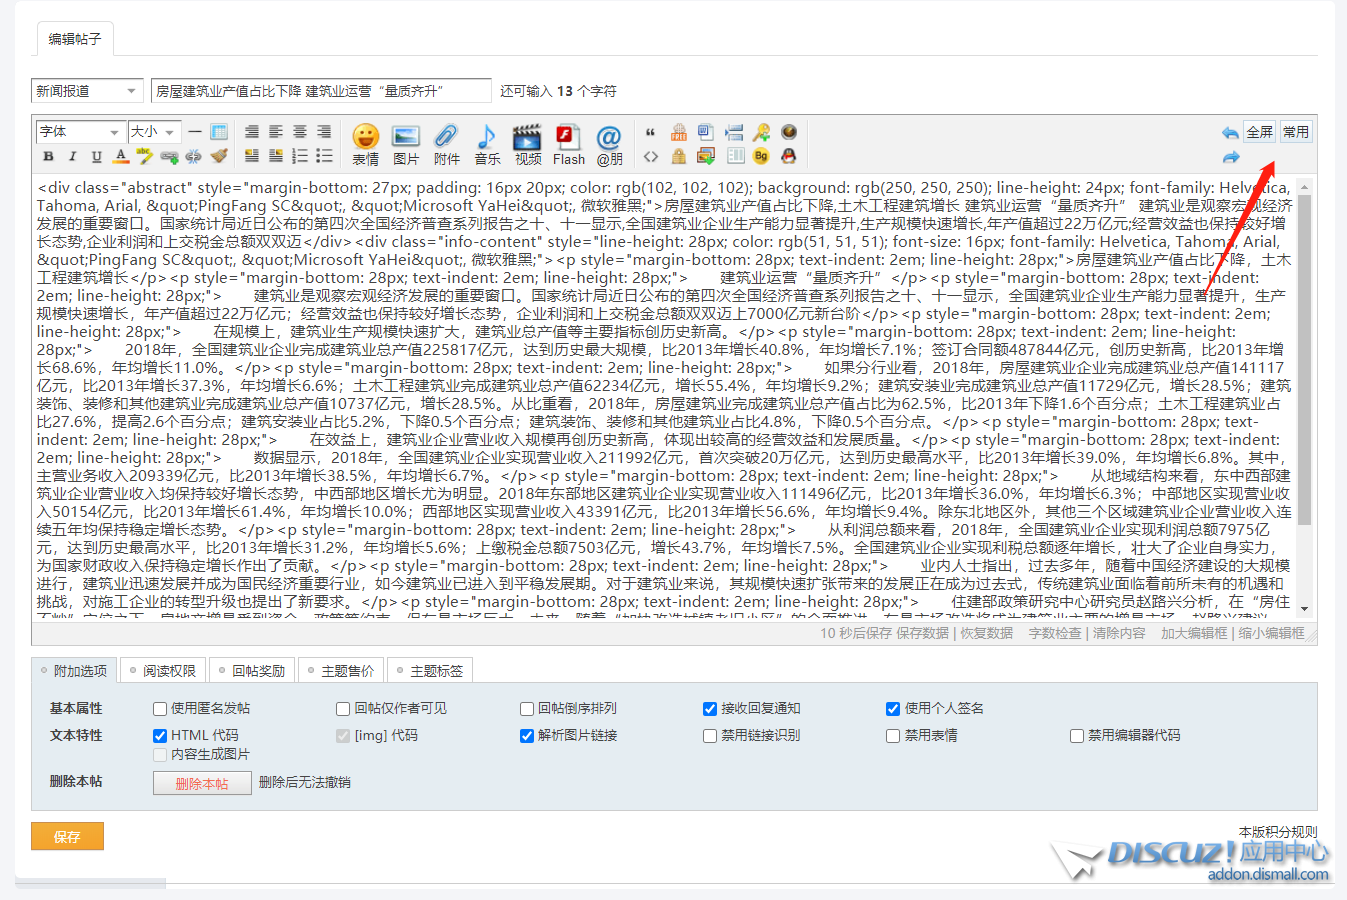Expand the 字体 font dropdown
The image size is (1347, 900).
(80, 132)
